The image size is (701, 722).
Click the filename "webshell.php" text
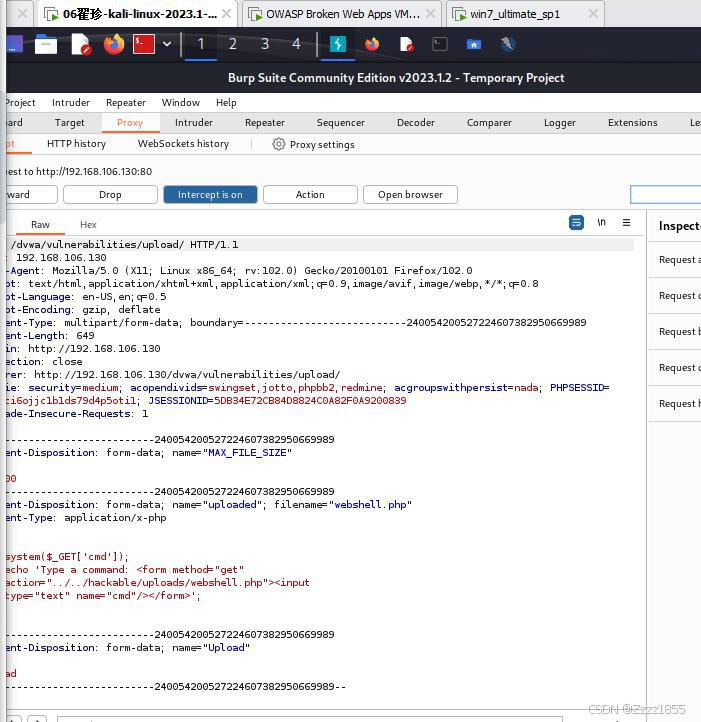(370, 505)
